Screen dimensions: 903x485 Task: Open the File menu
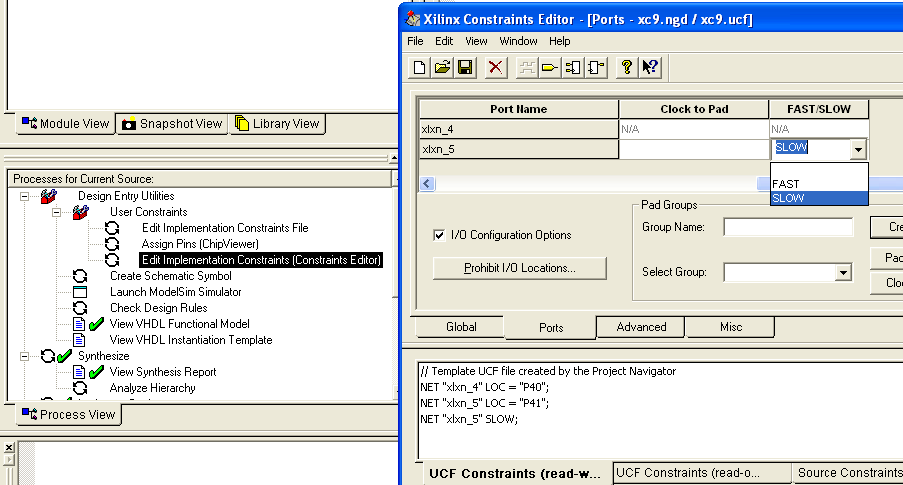(x=415, y=41)
